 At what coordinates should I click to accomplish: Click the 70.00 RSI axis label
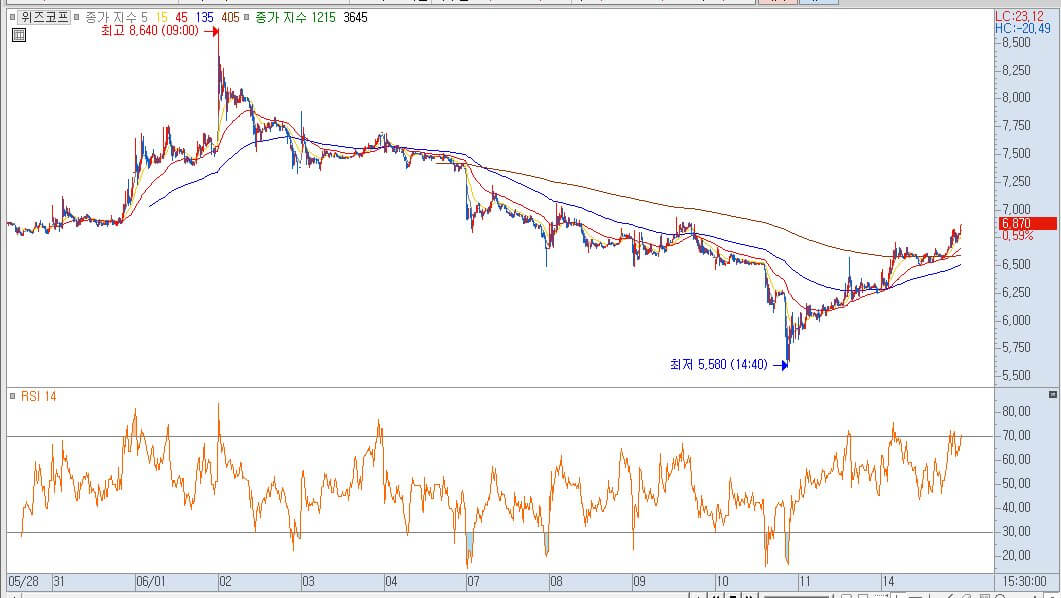coord(1016,436)
